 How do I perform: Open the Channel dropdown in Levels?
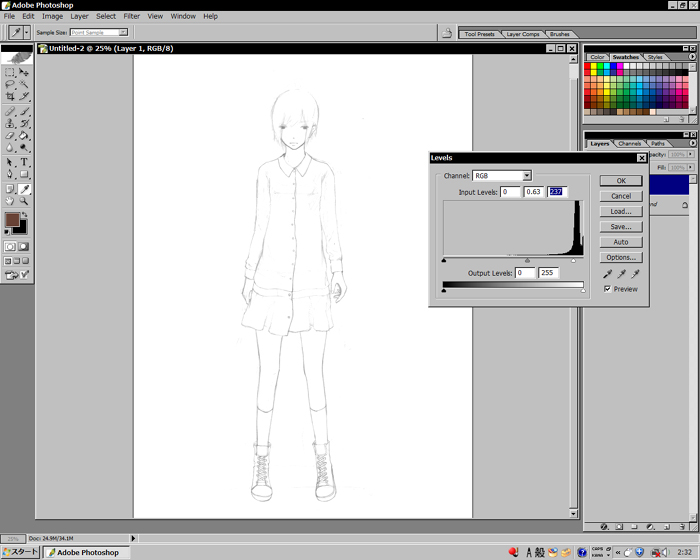526,176
